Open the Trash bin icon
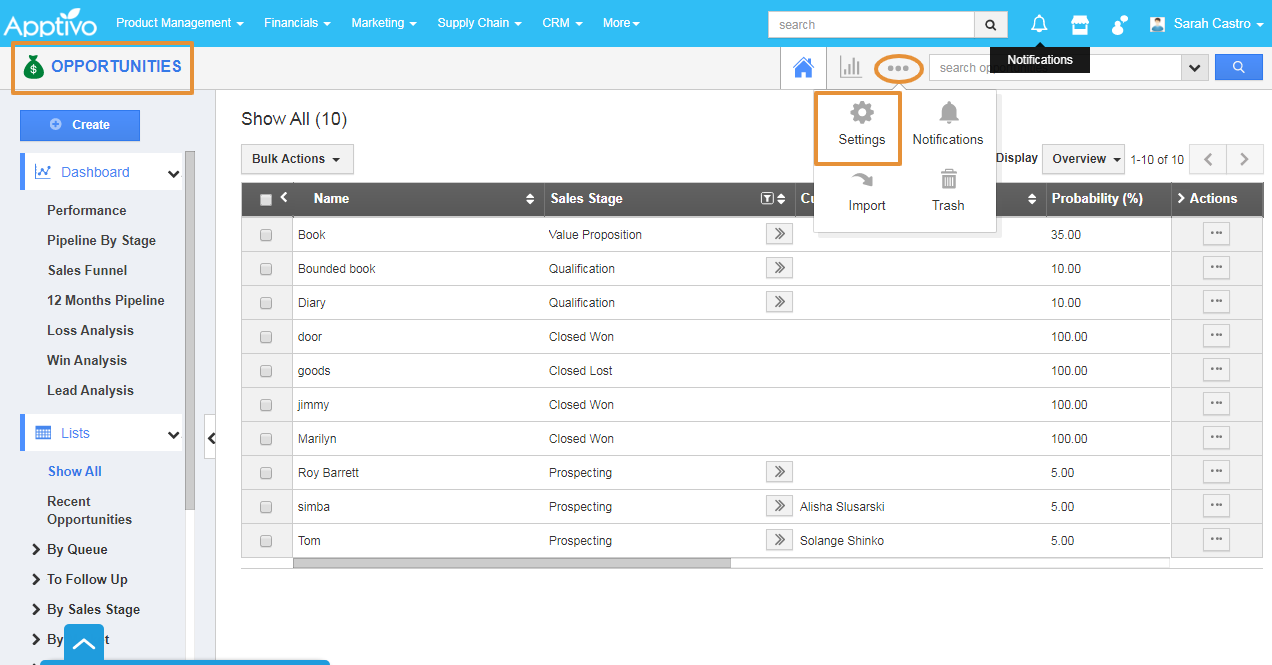This screenshot has width=1272, height=665. [x=948, y=180]
